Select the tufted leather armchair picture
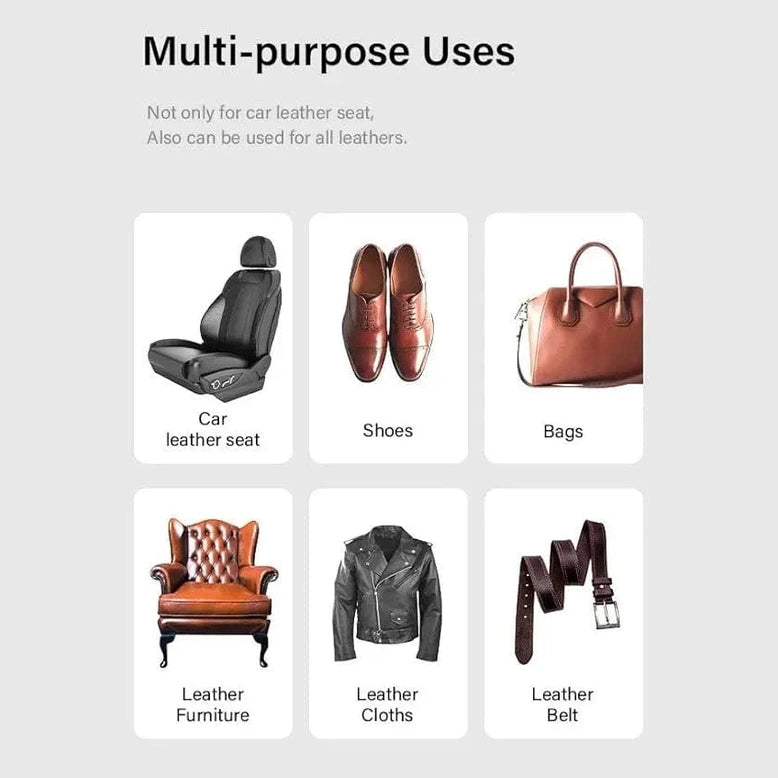Image resolution: width=778 pixels, height=778 pixels. click(x=214, y=592)
